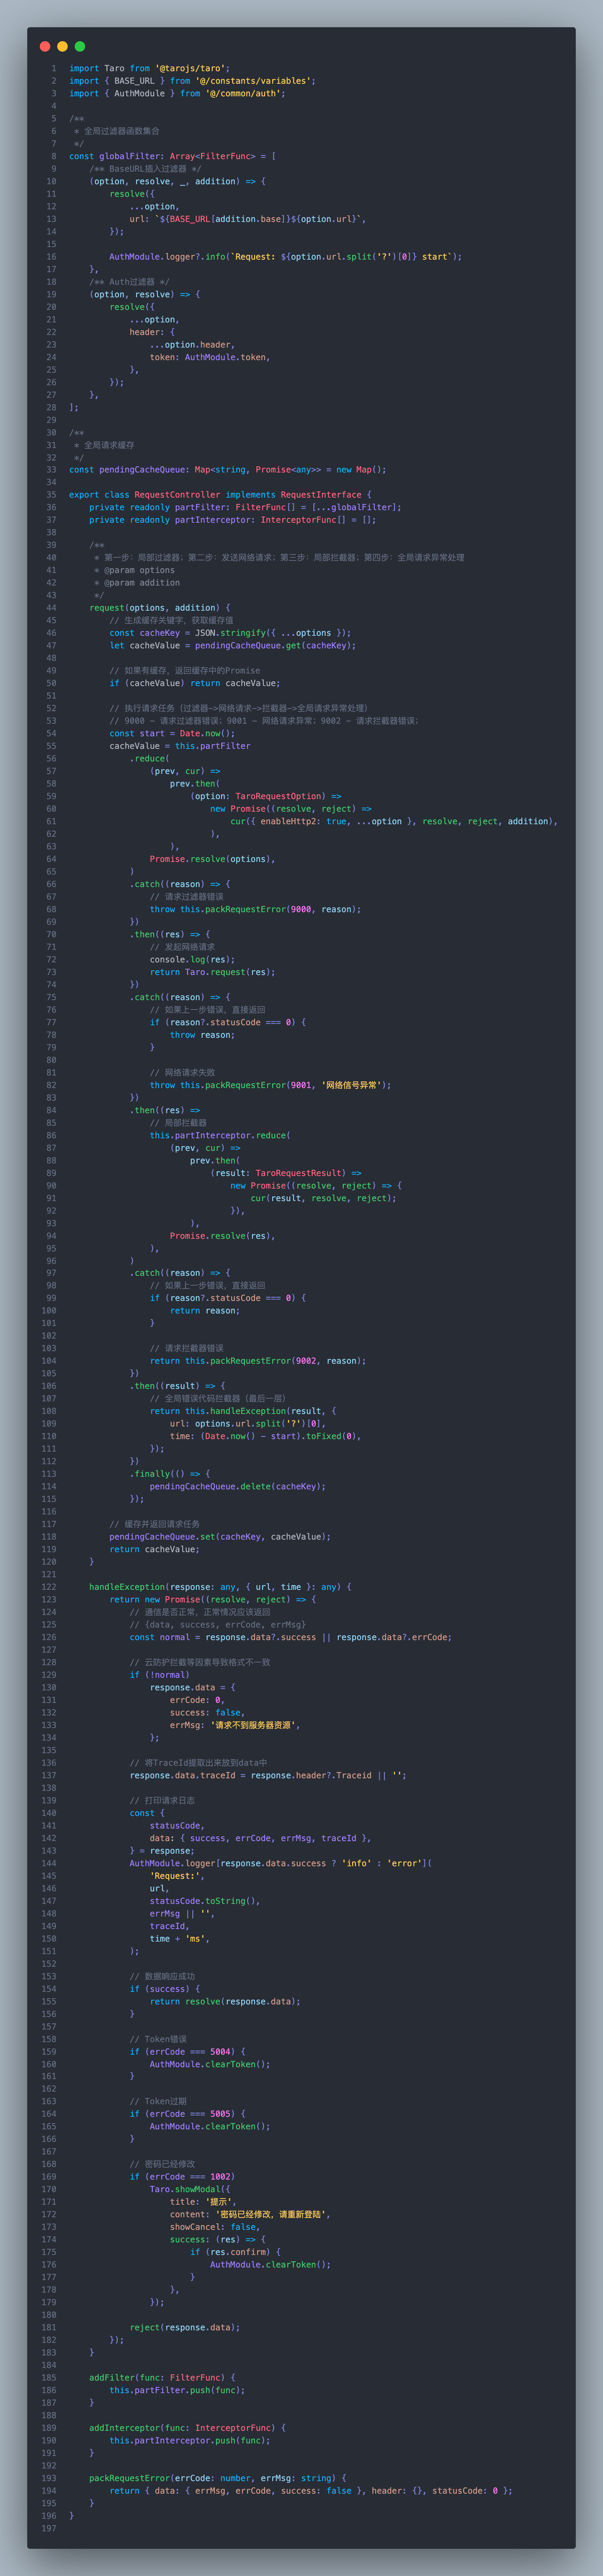Click "this.partInterceptor.reduce(" line

click(220, 1135)
